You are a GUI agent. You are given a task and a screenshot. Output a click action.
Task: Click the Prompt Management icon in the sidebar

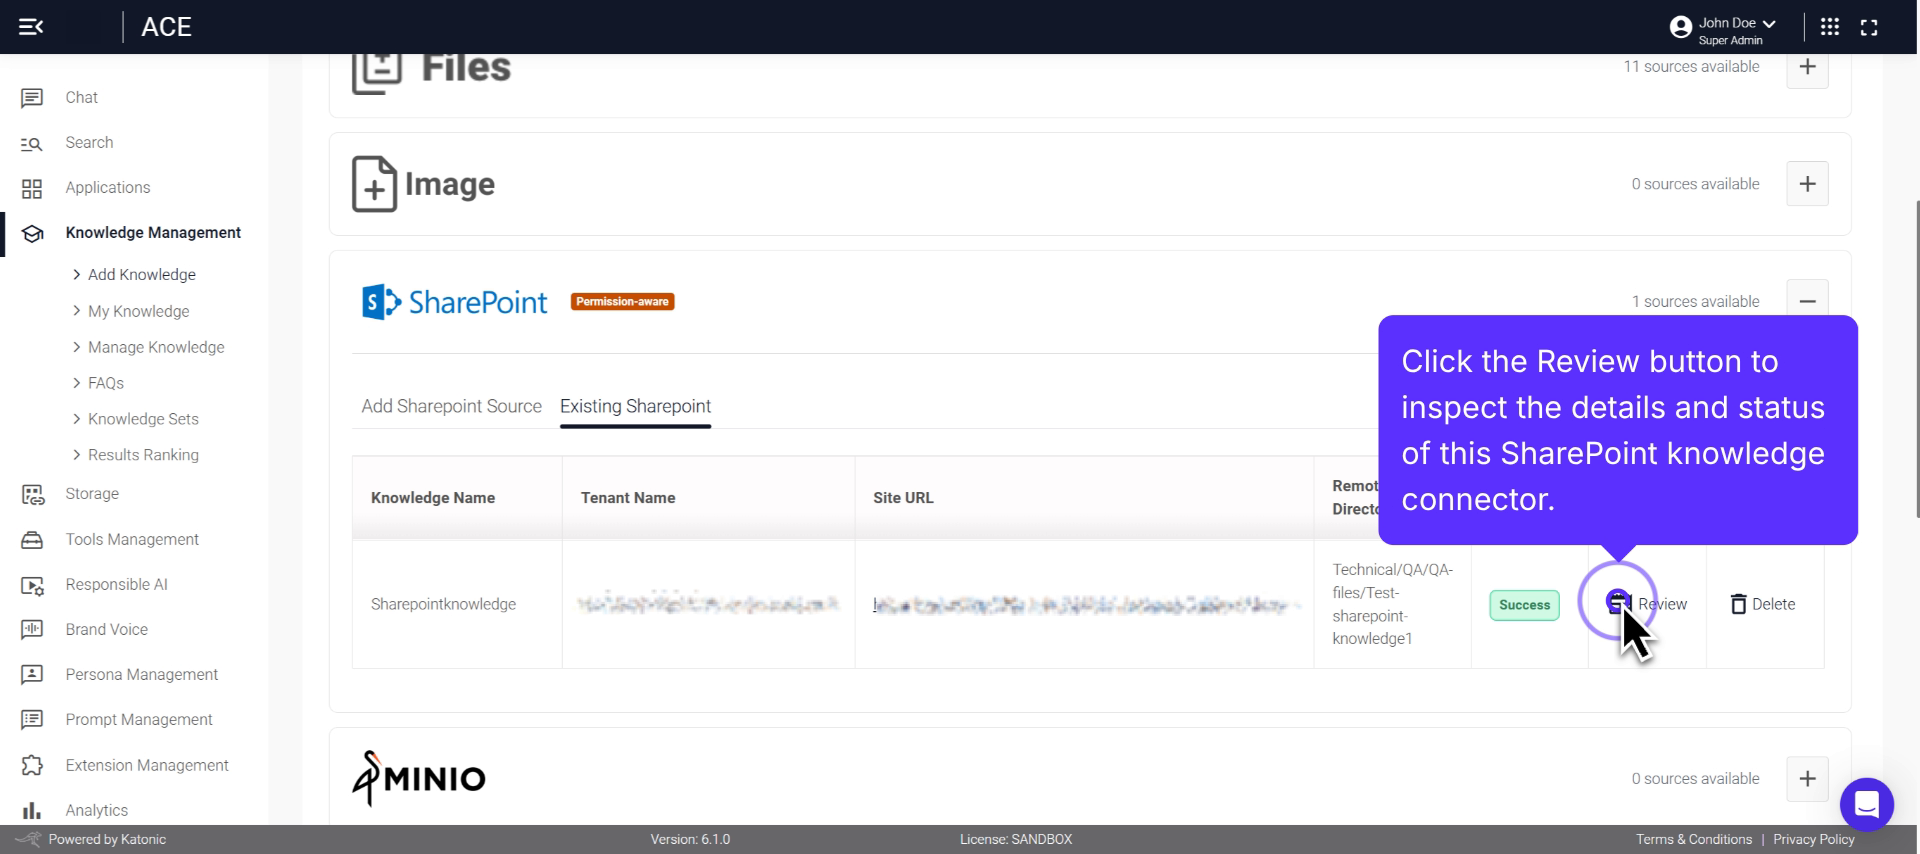32,720
